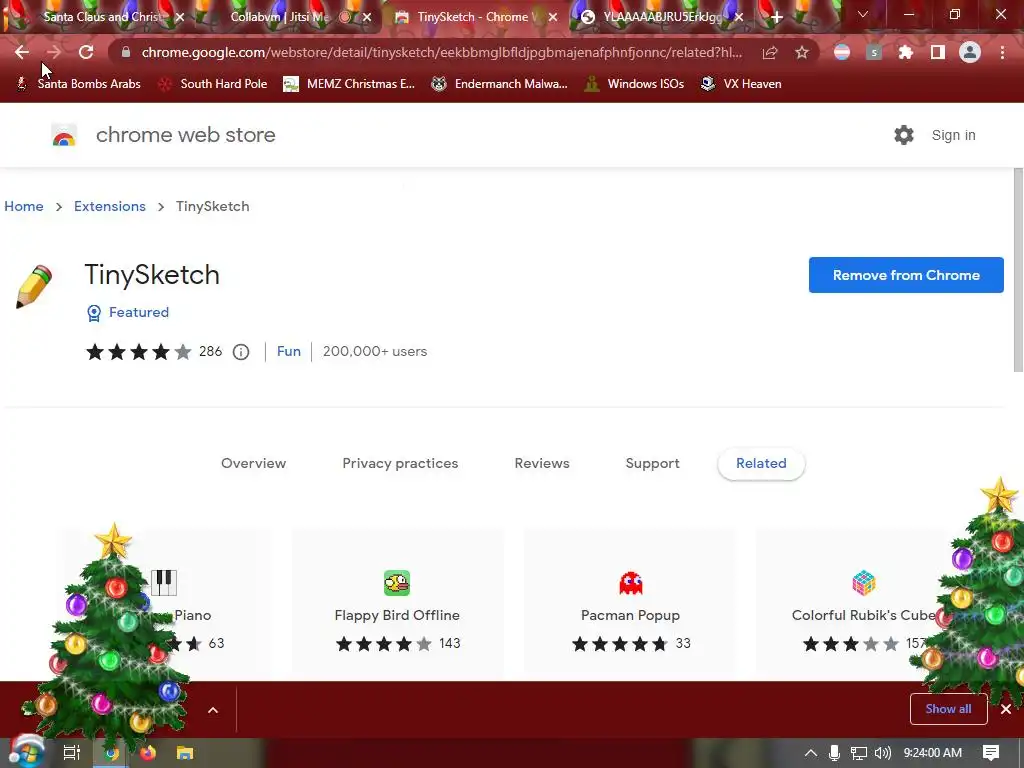The height and width of the screenshot is (768, 1024).
Task: Click the Pacman Popup ghost icon
Action: click(631, 583)
